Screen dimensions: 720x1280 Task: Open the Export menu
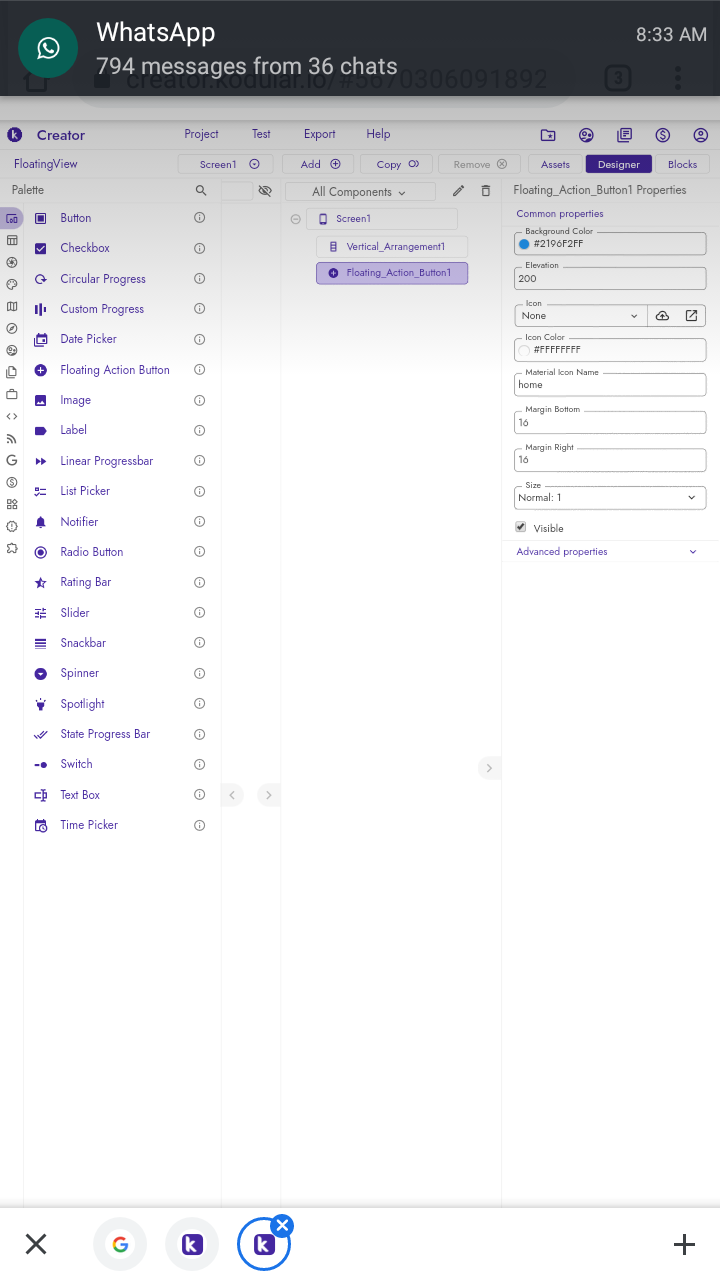pos(320,134)
